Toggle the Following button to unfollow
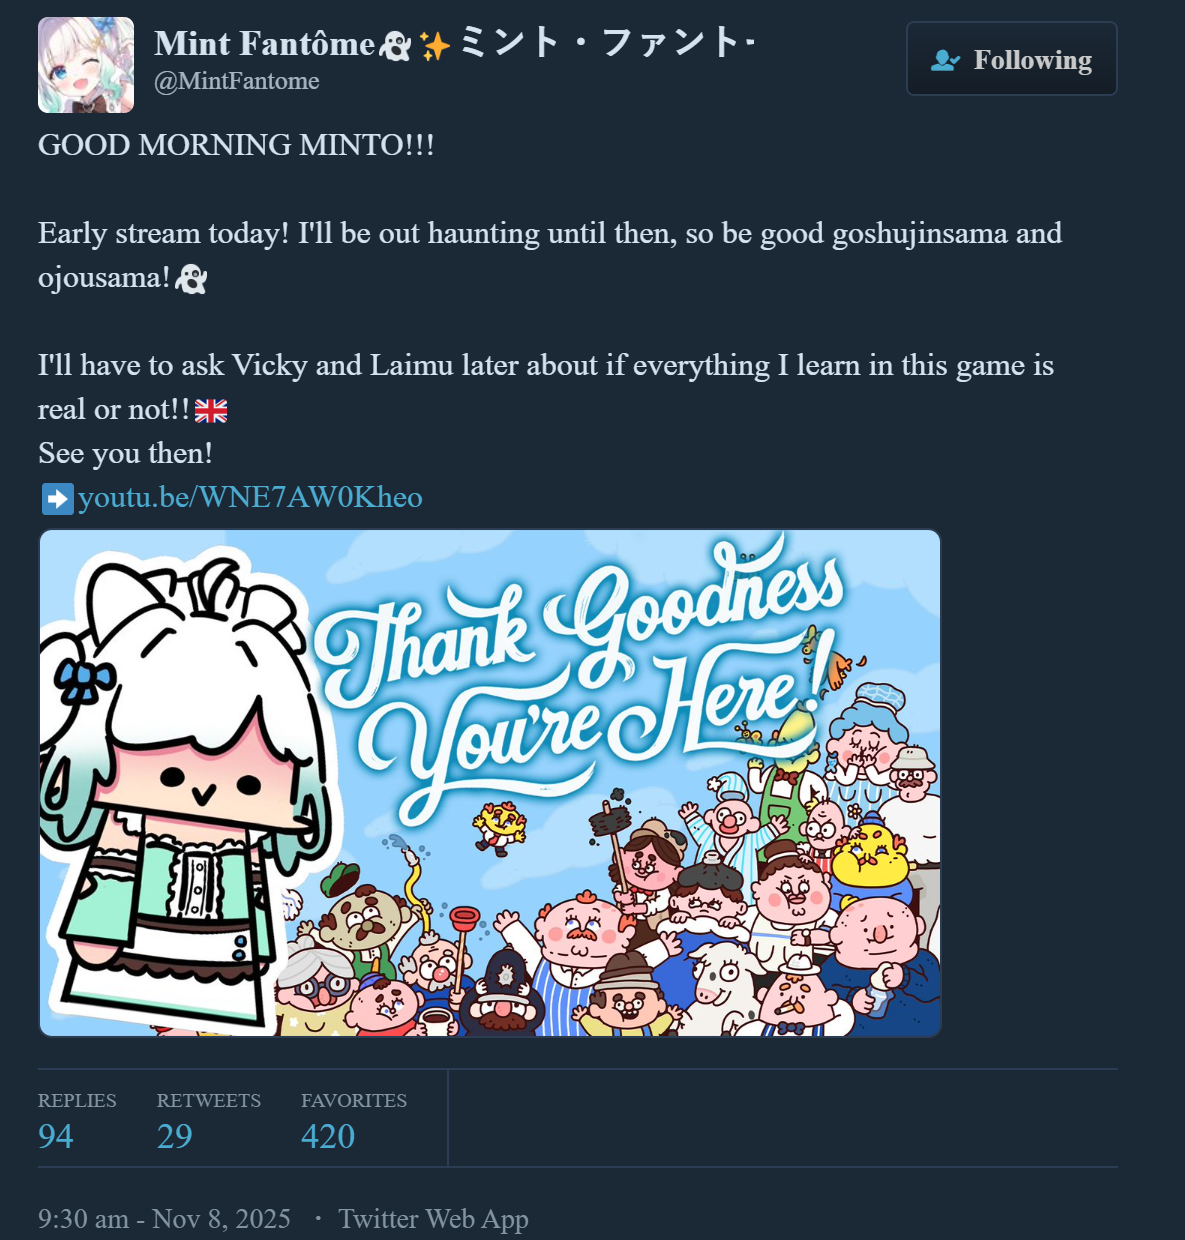 [1012, 59]
